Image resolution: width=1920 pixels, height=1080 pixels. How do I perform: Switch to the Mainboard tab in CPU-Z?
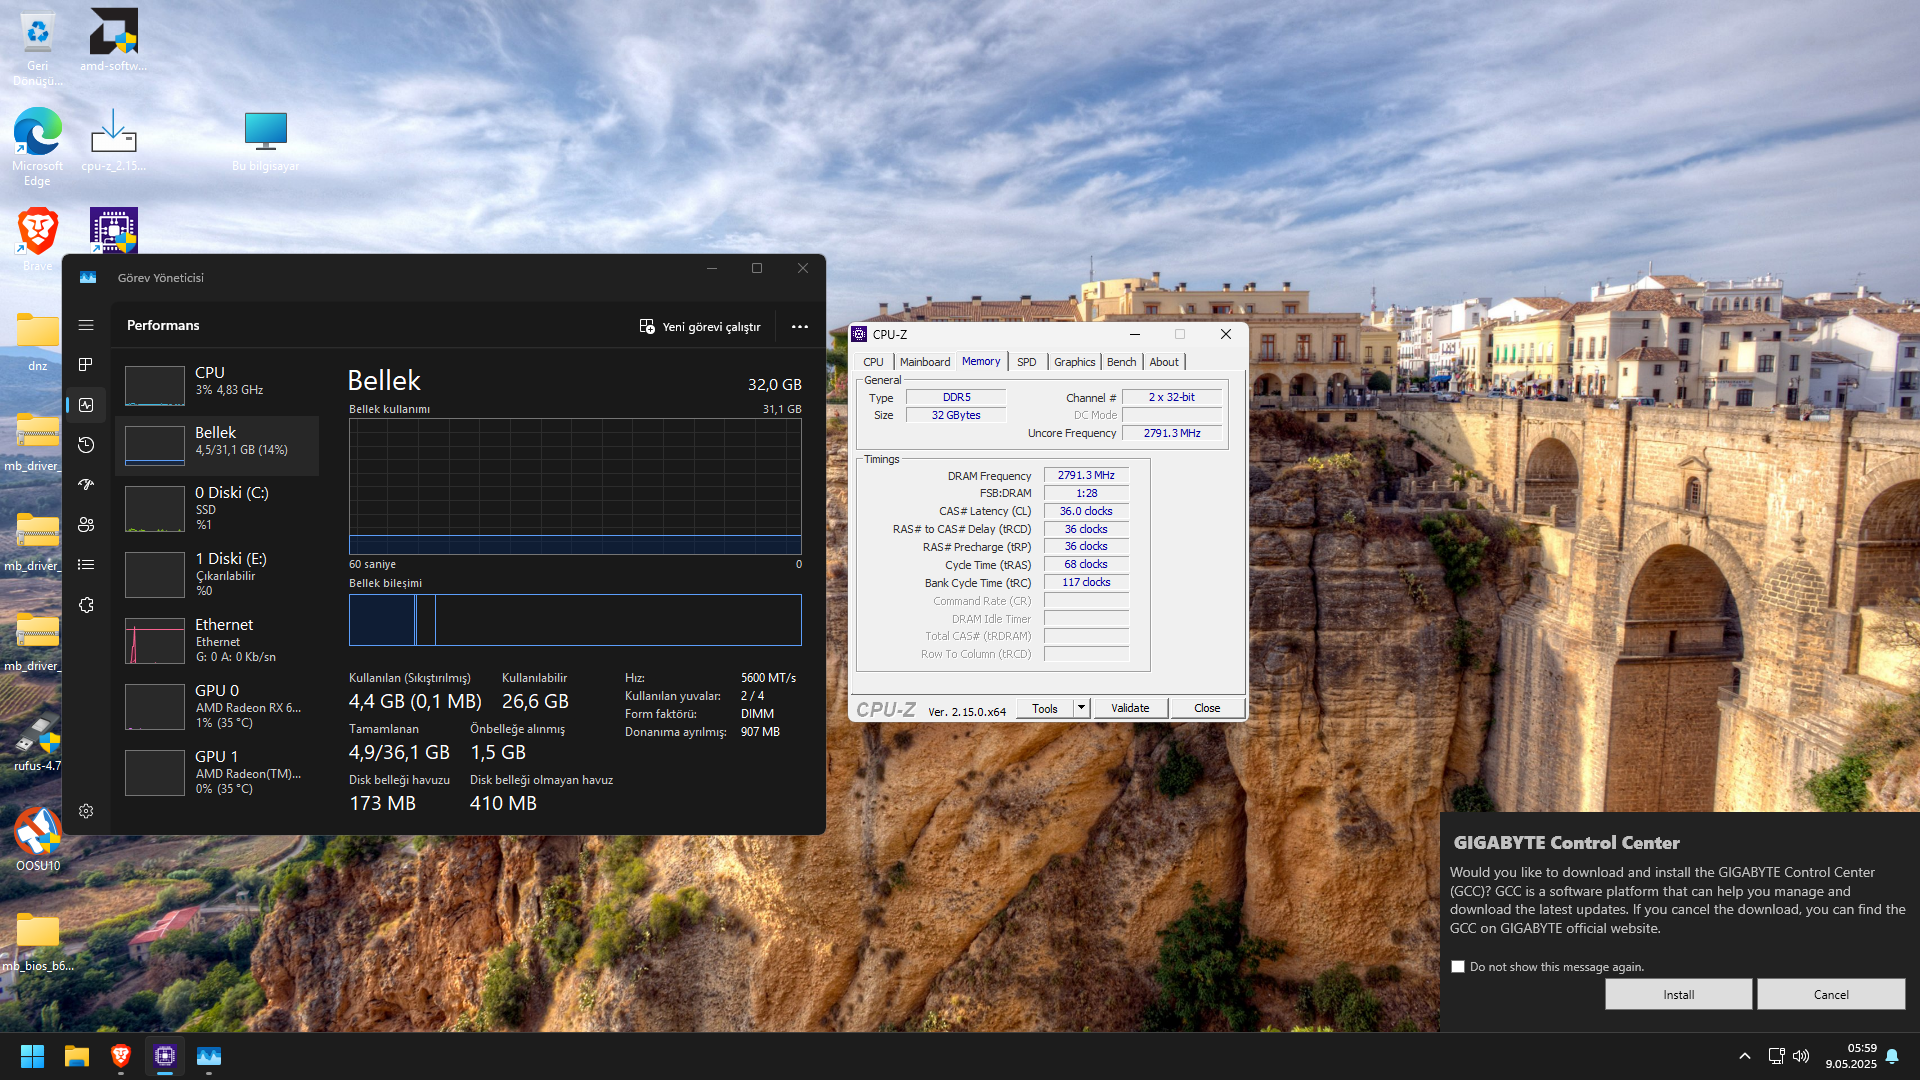tap(925, 362)
